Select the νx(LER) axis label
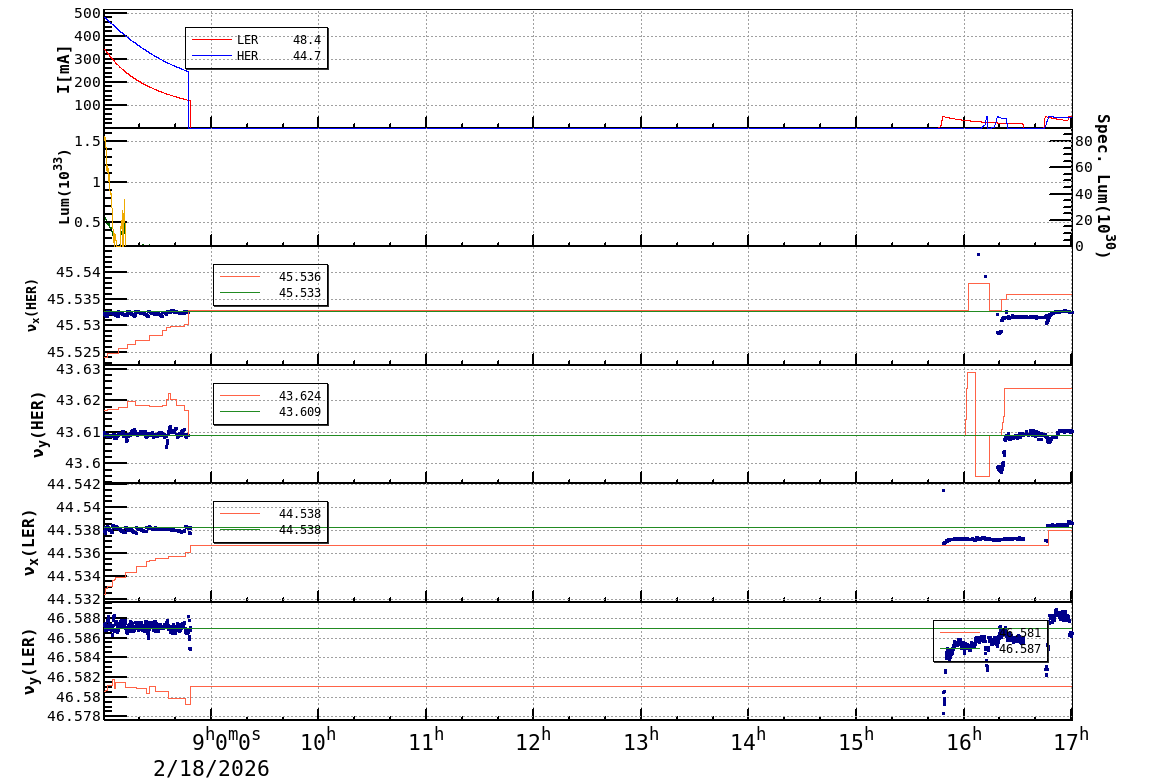The width and height of the screenshot is (1154, 782). [32, 542]
